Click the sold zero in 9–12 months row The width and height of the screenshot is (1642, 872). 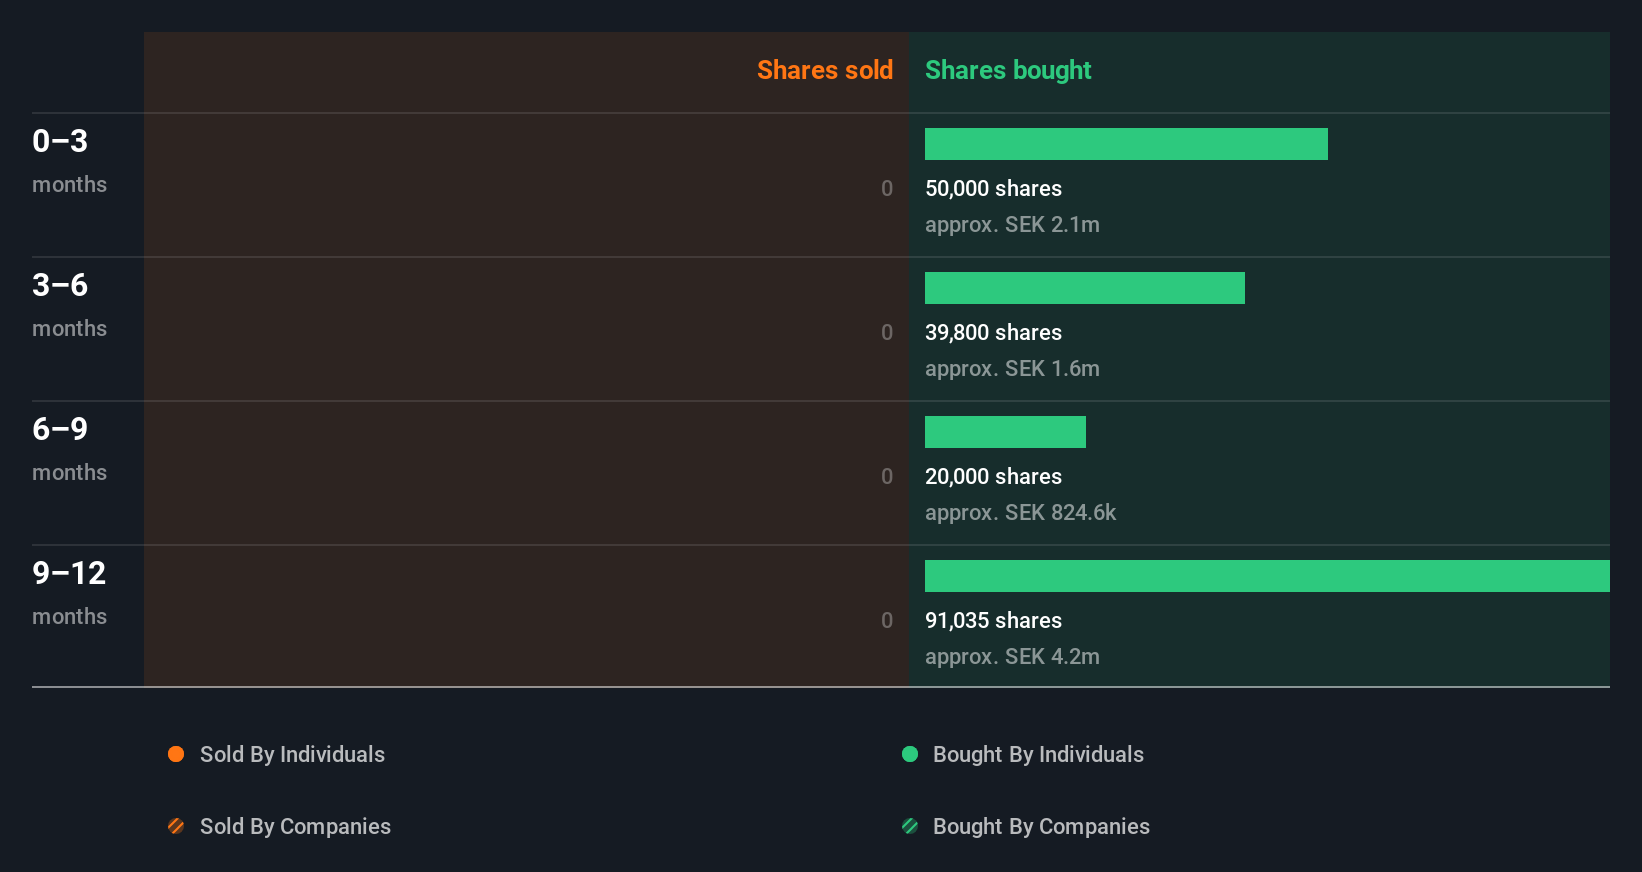click(x=887, y=620)
